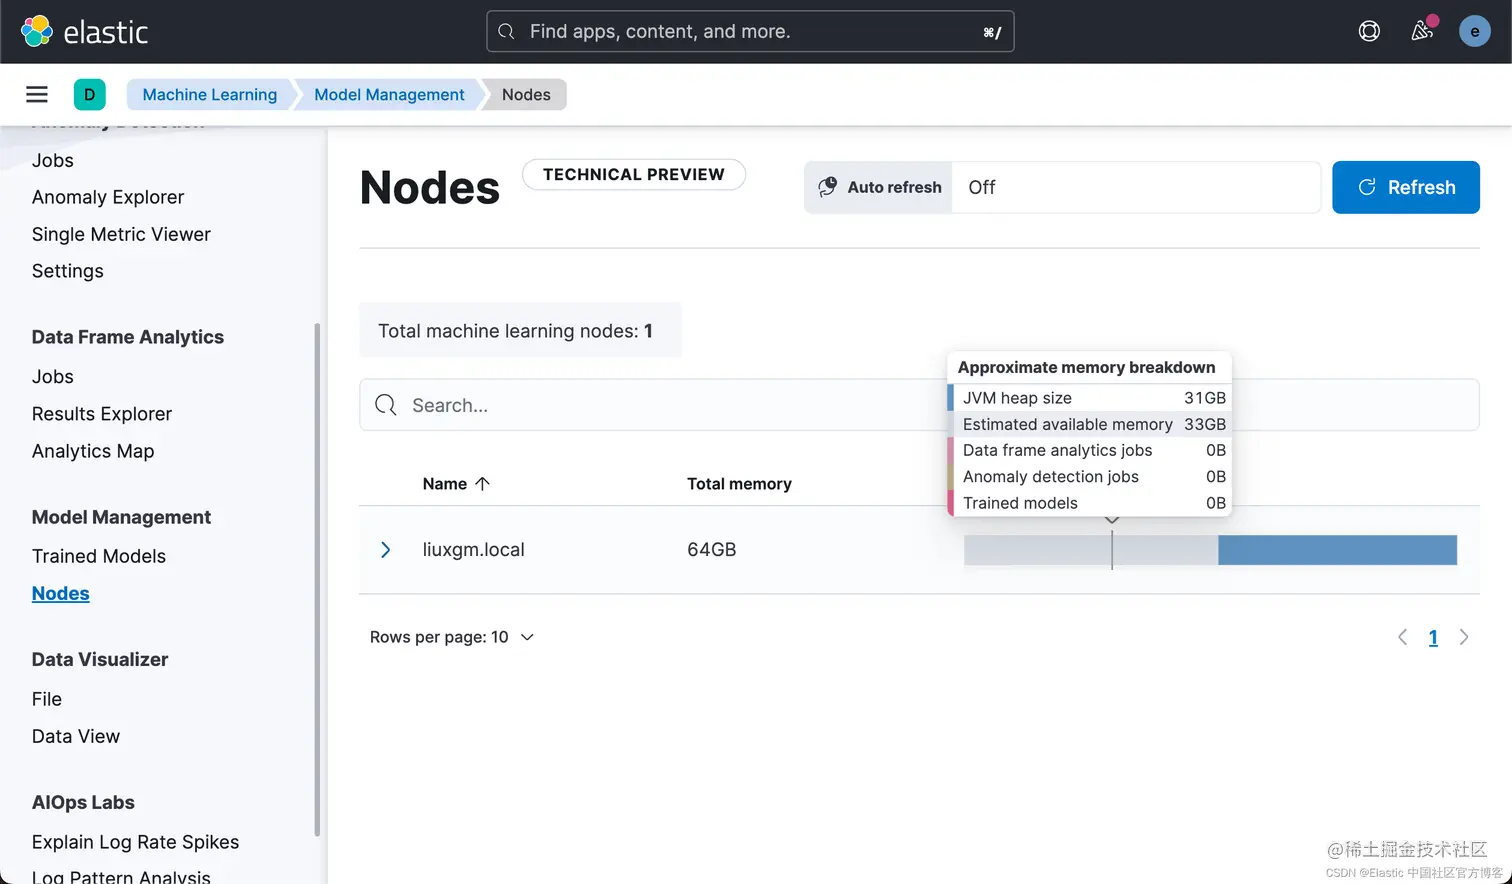
Task: Sort the table by Name column
Action: tap(456, 483)
